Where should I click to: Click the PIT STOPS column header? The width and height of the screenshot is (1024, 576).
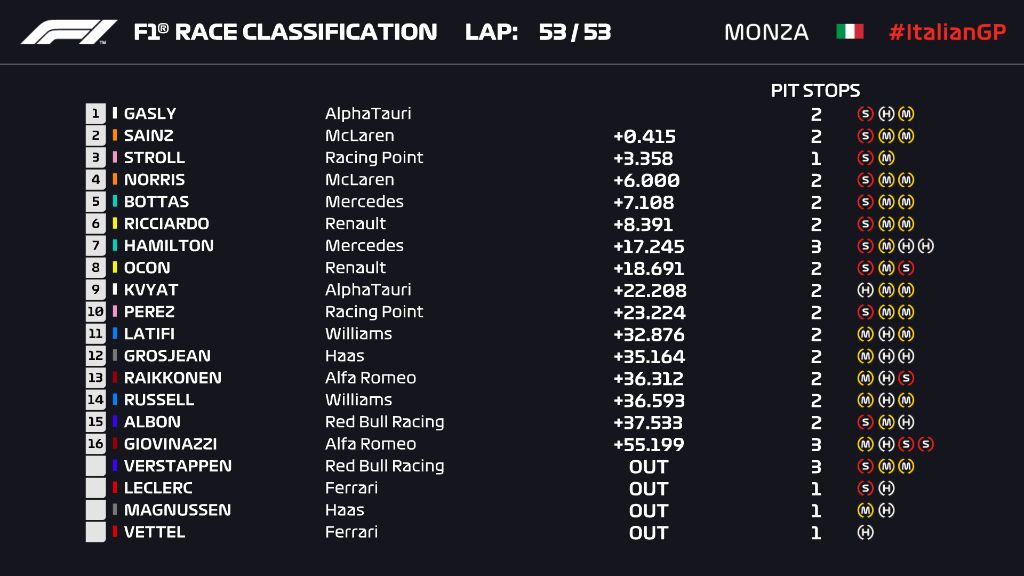[x=815, y=90]
